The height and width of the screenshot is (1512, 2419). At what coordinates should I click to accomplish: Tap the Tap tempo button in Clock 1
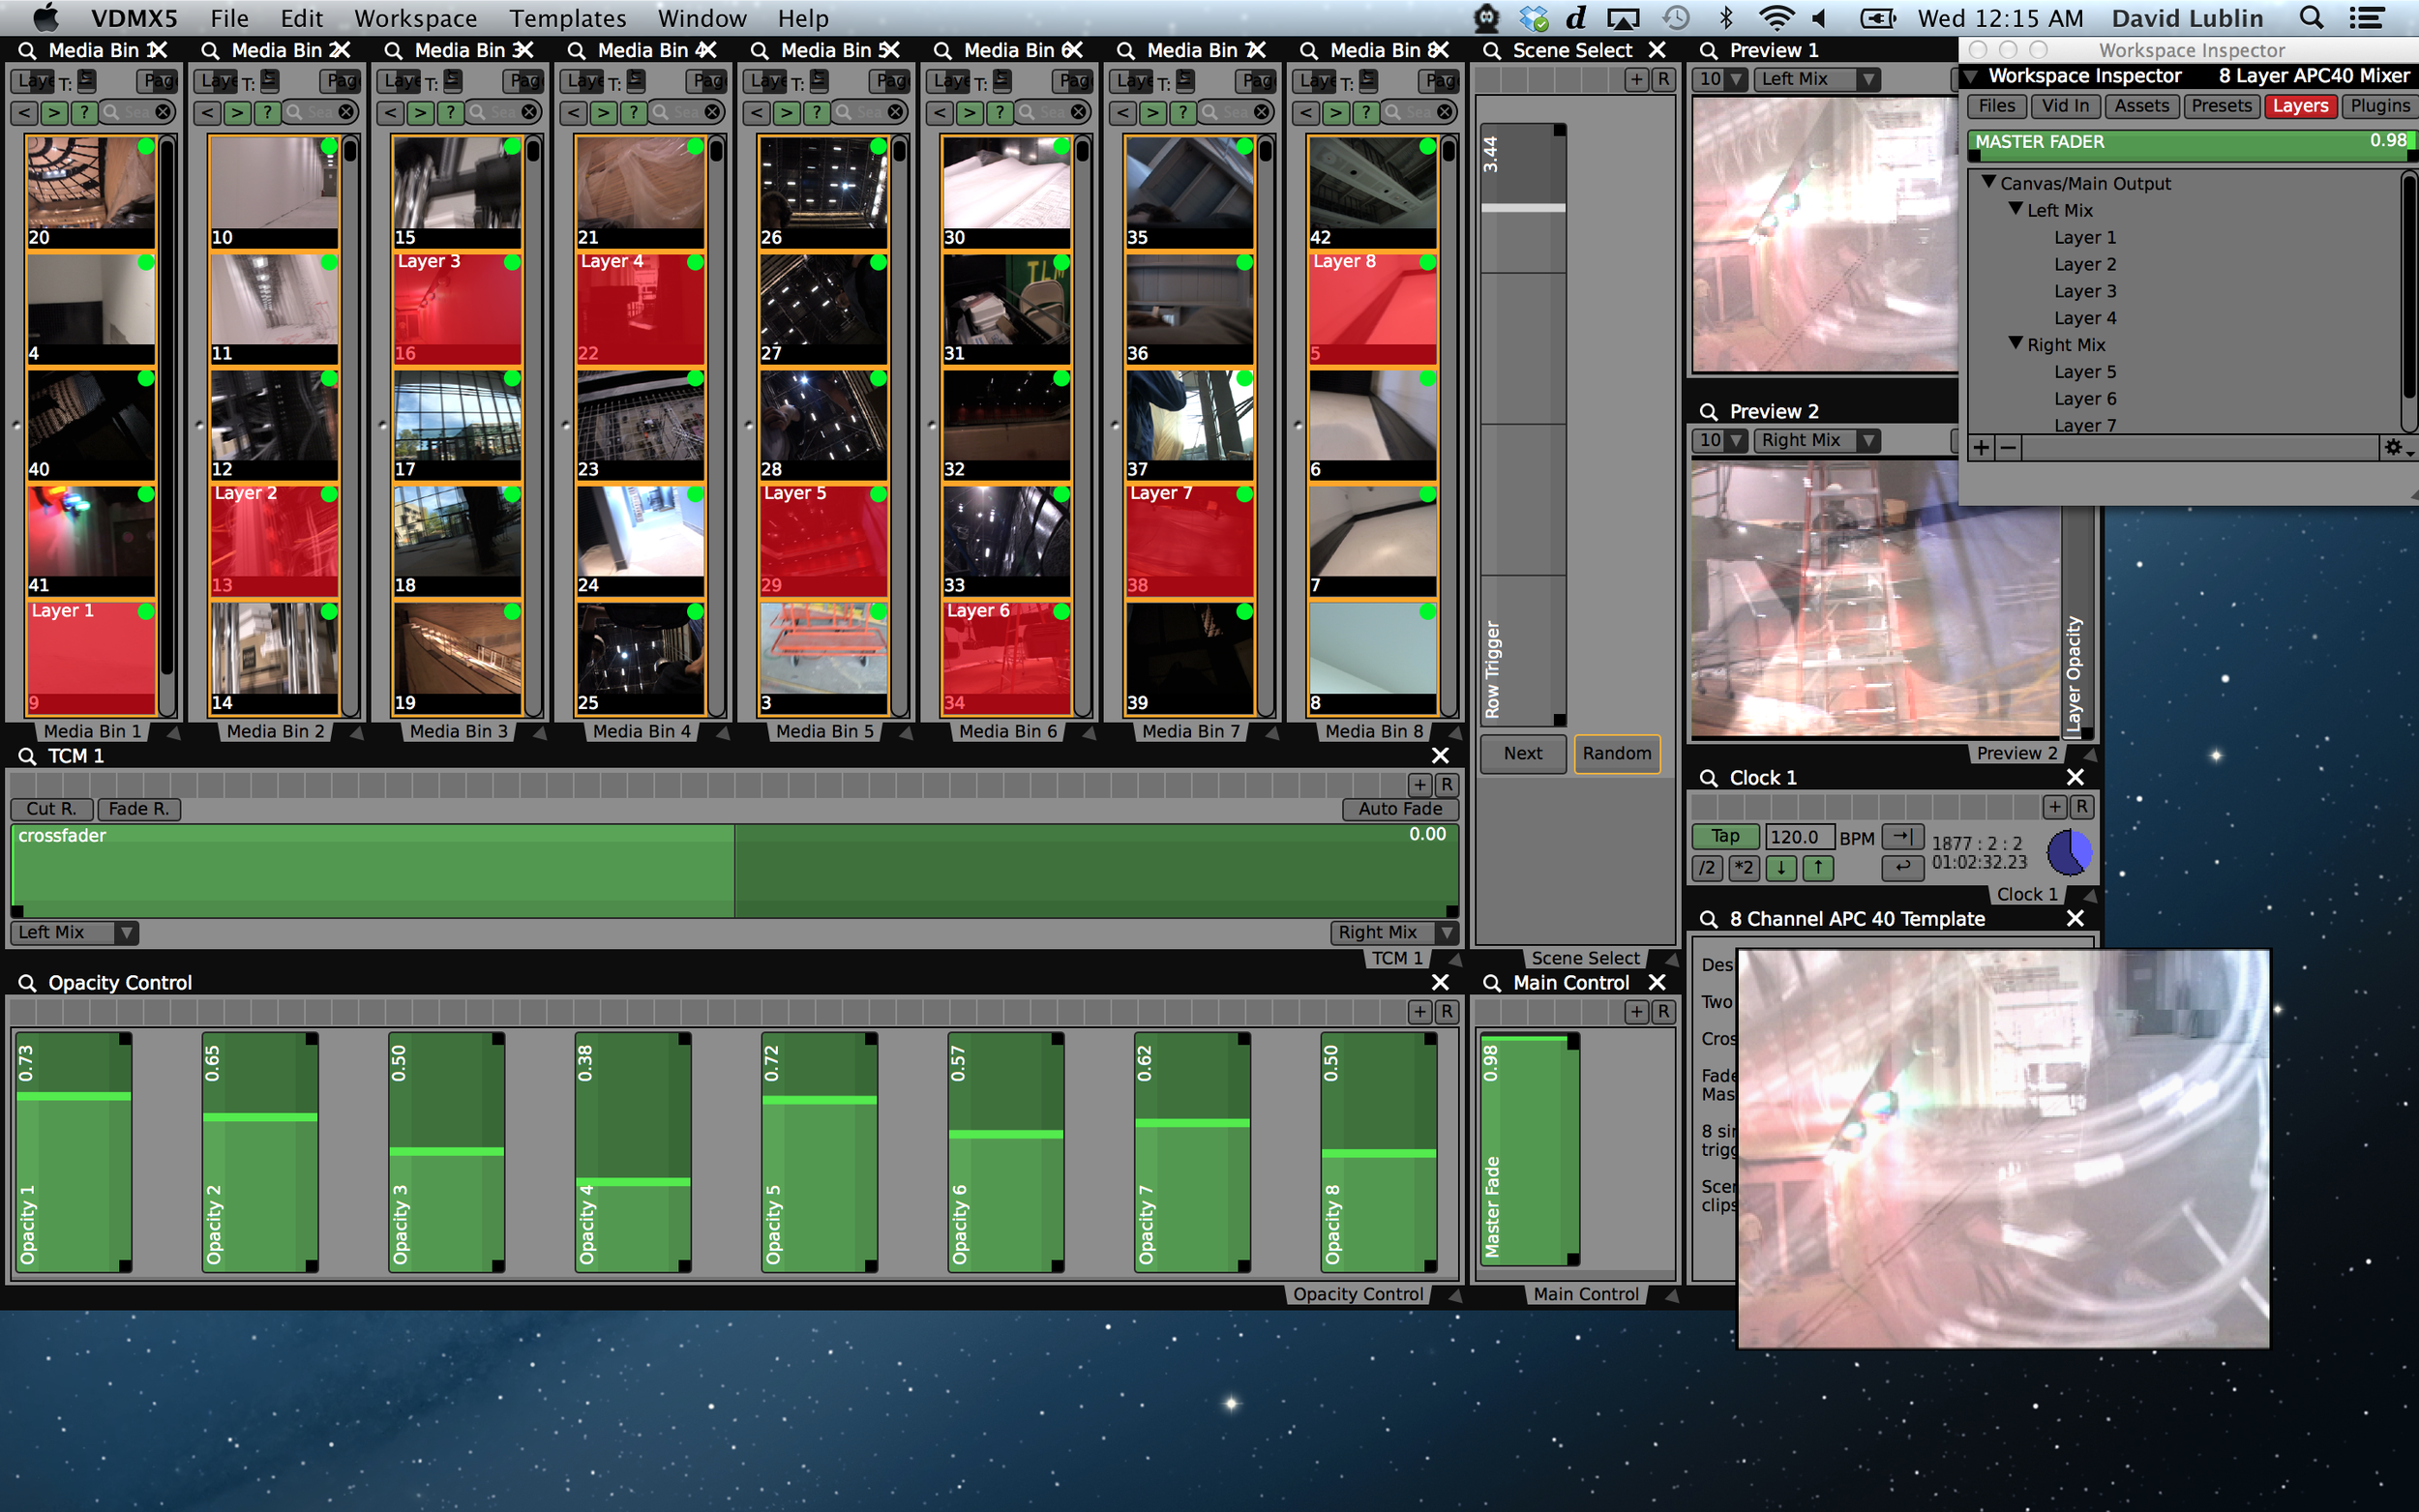[1725, 836]
